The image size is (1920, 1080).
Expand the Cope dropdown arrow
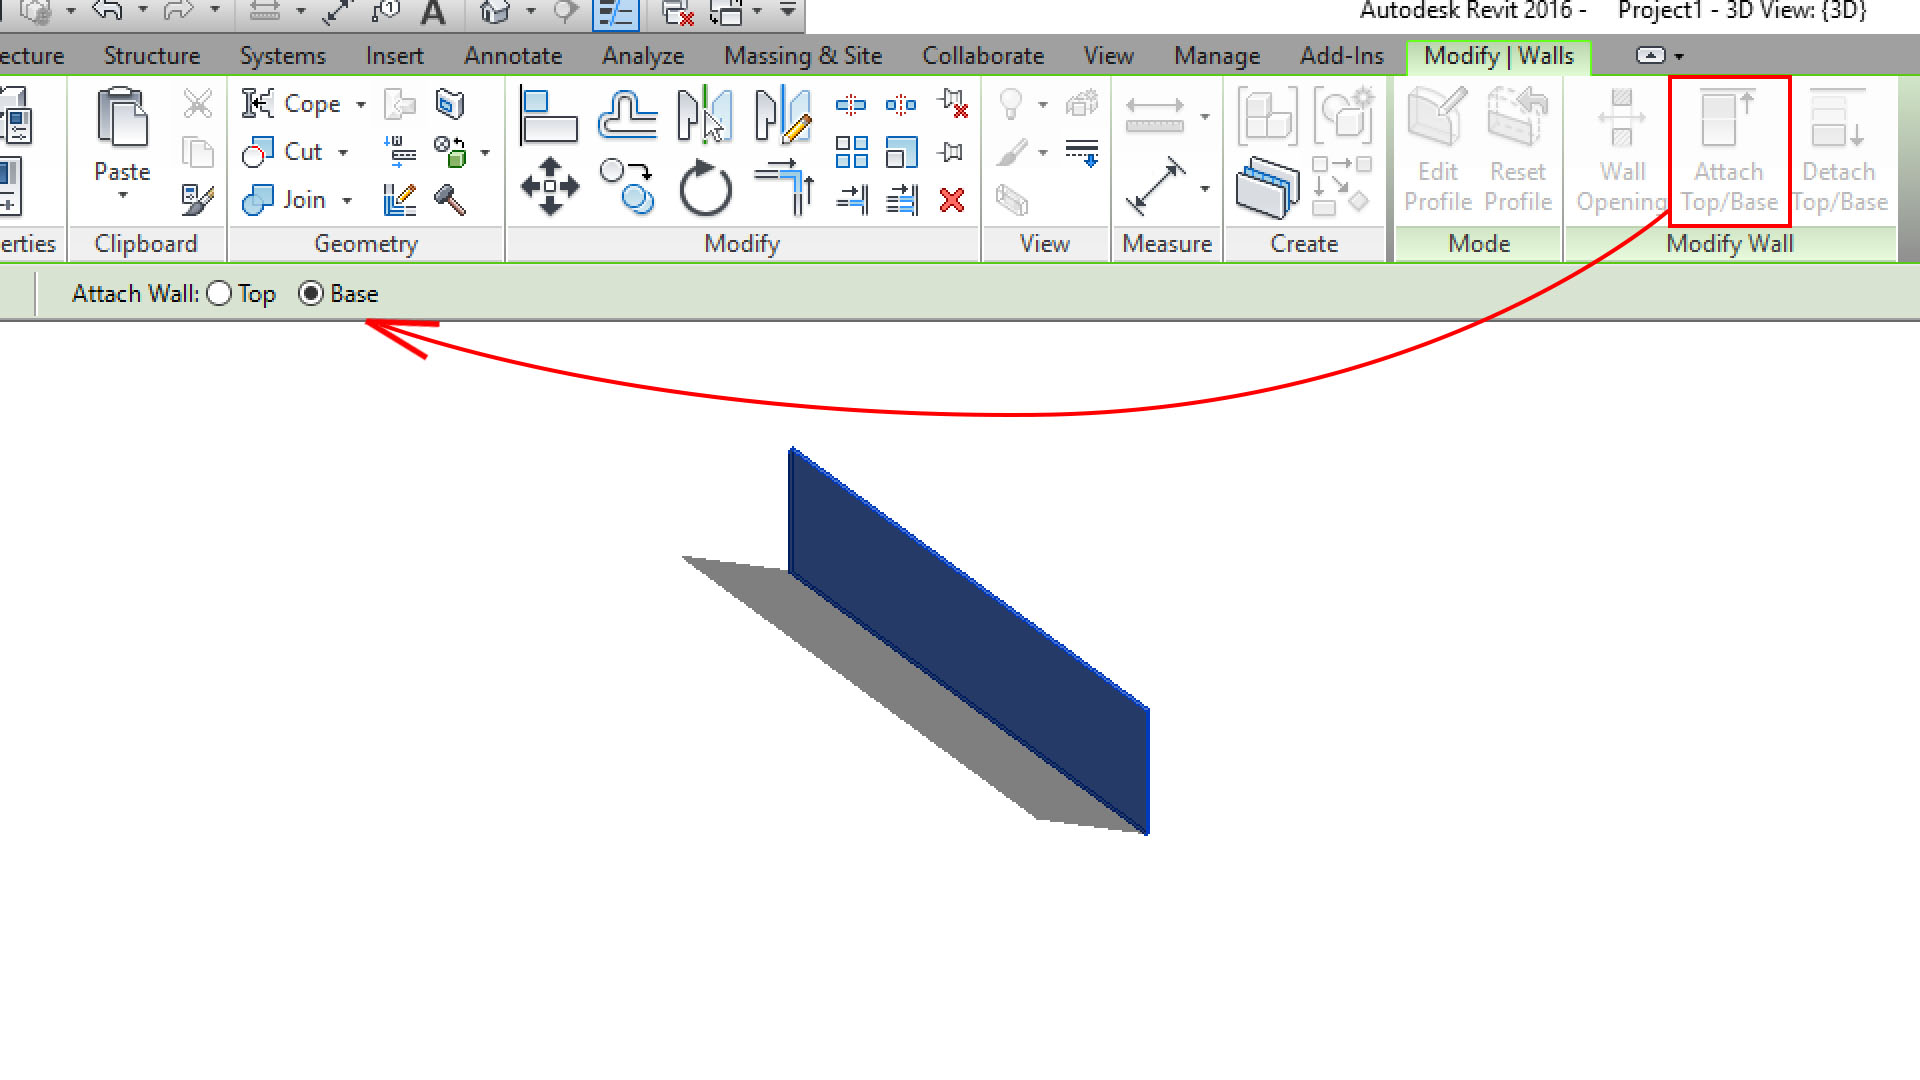pyautogui.click(x=361, y=104)
